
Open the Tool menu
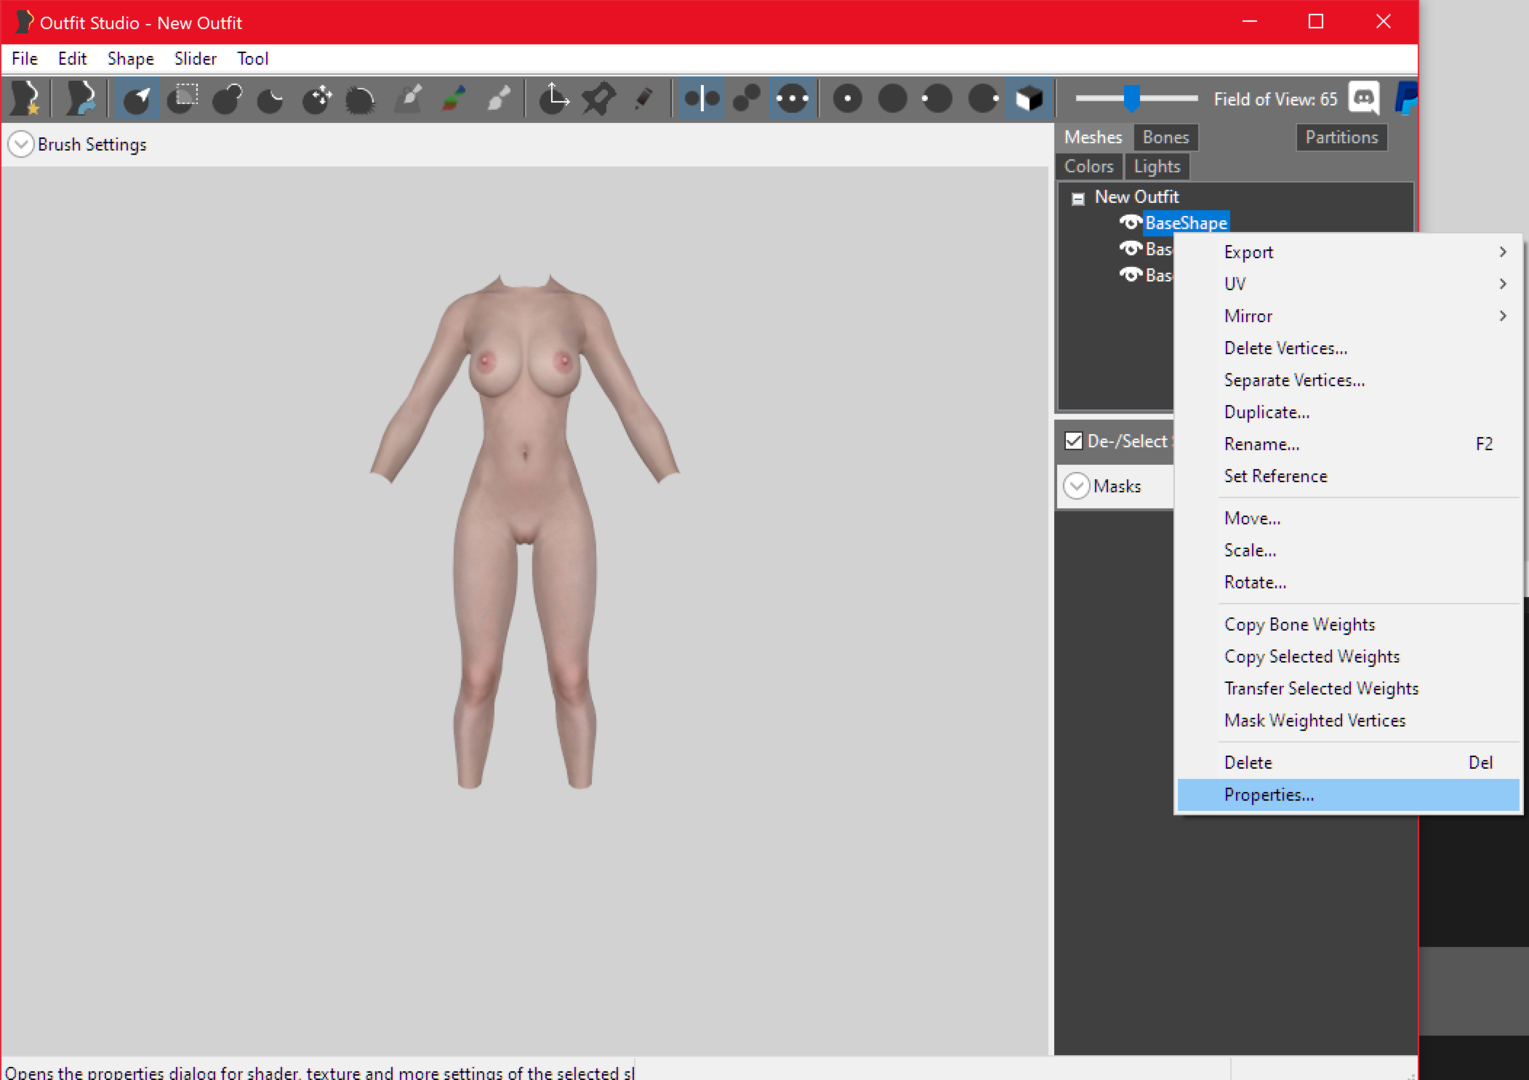click(253, 58)
